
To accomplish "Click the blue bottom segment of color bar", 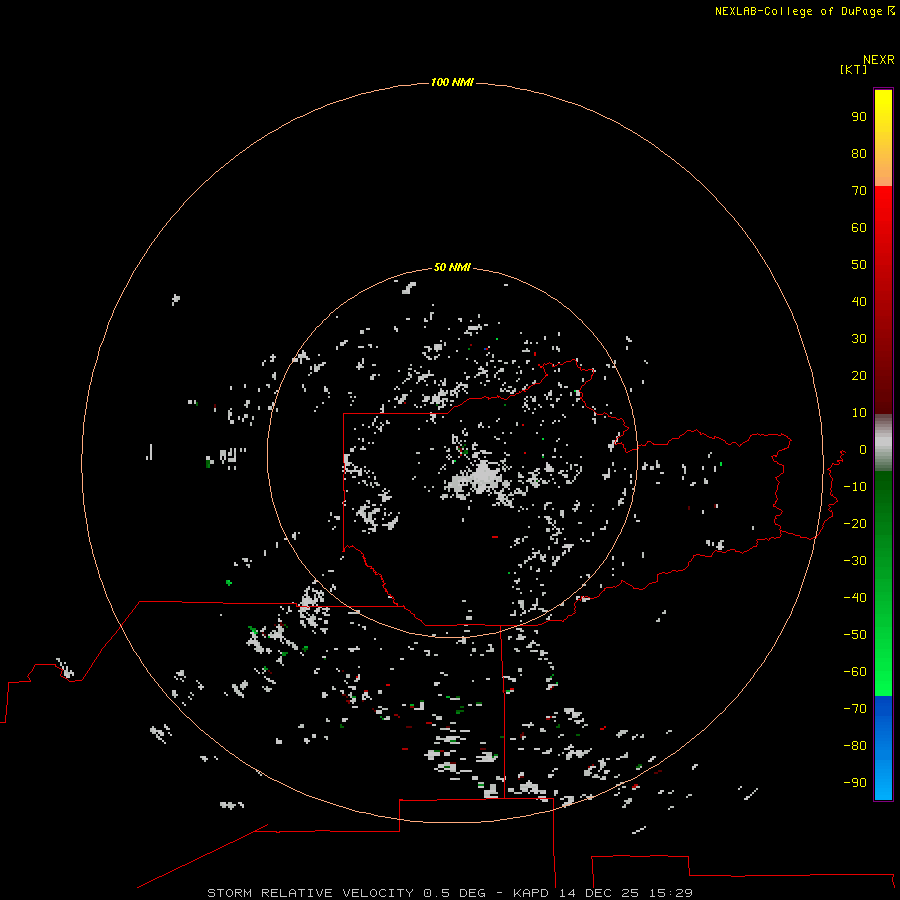I will click(883, 748).
